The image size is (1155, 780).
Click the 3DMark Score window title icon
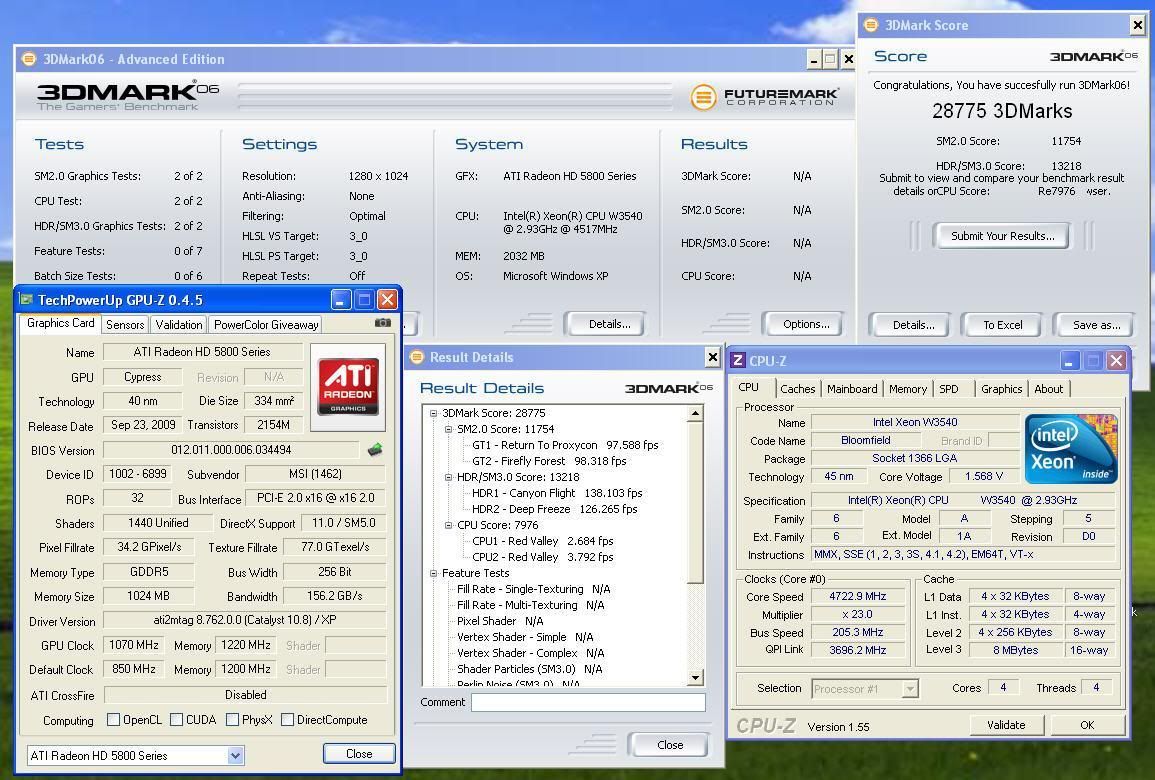tap(871, 25)
